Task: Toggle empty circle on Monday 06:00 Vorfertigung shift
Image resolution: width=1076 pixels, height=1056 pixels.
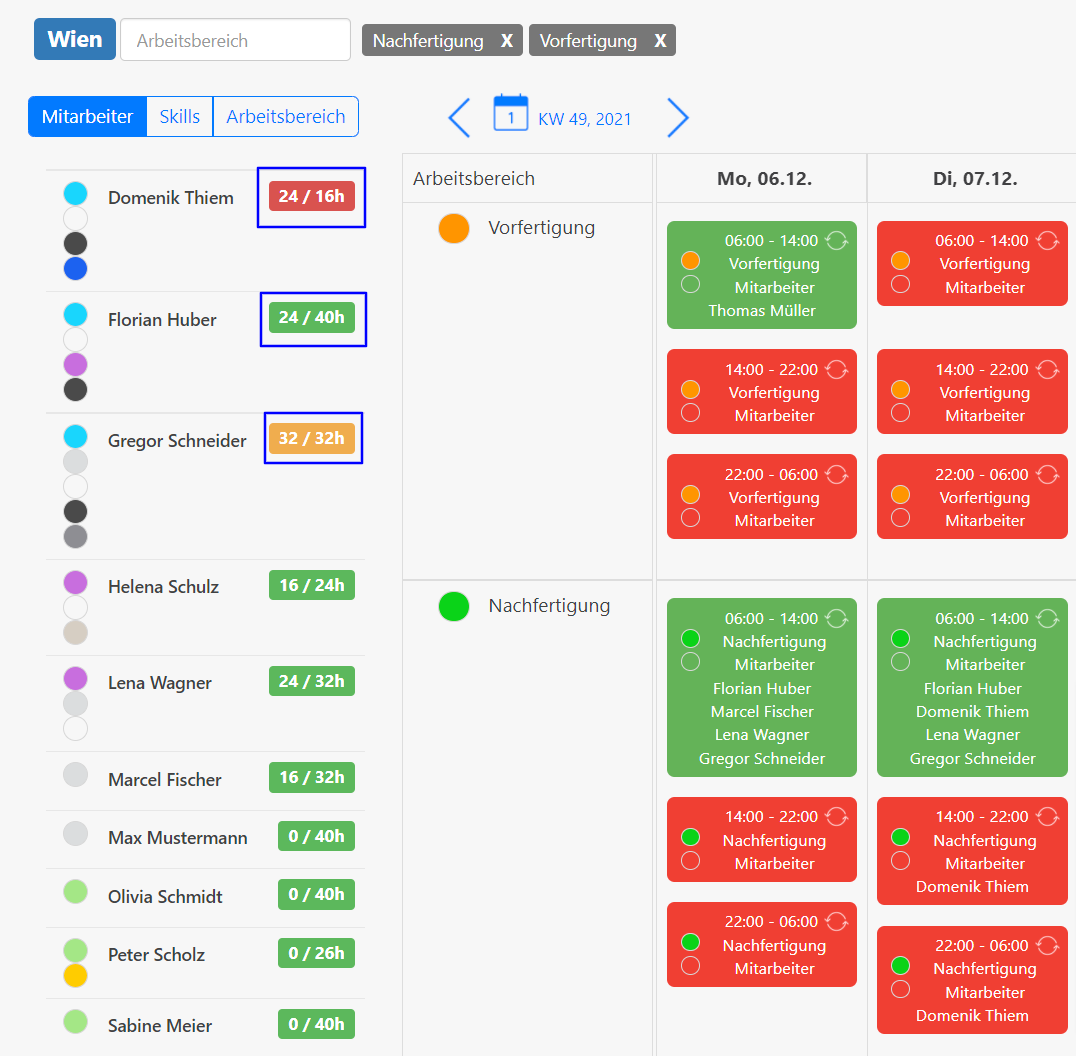Action: [x=690, y=285]
